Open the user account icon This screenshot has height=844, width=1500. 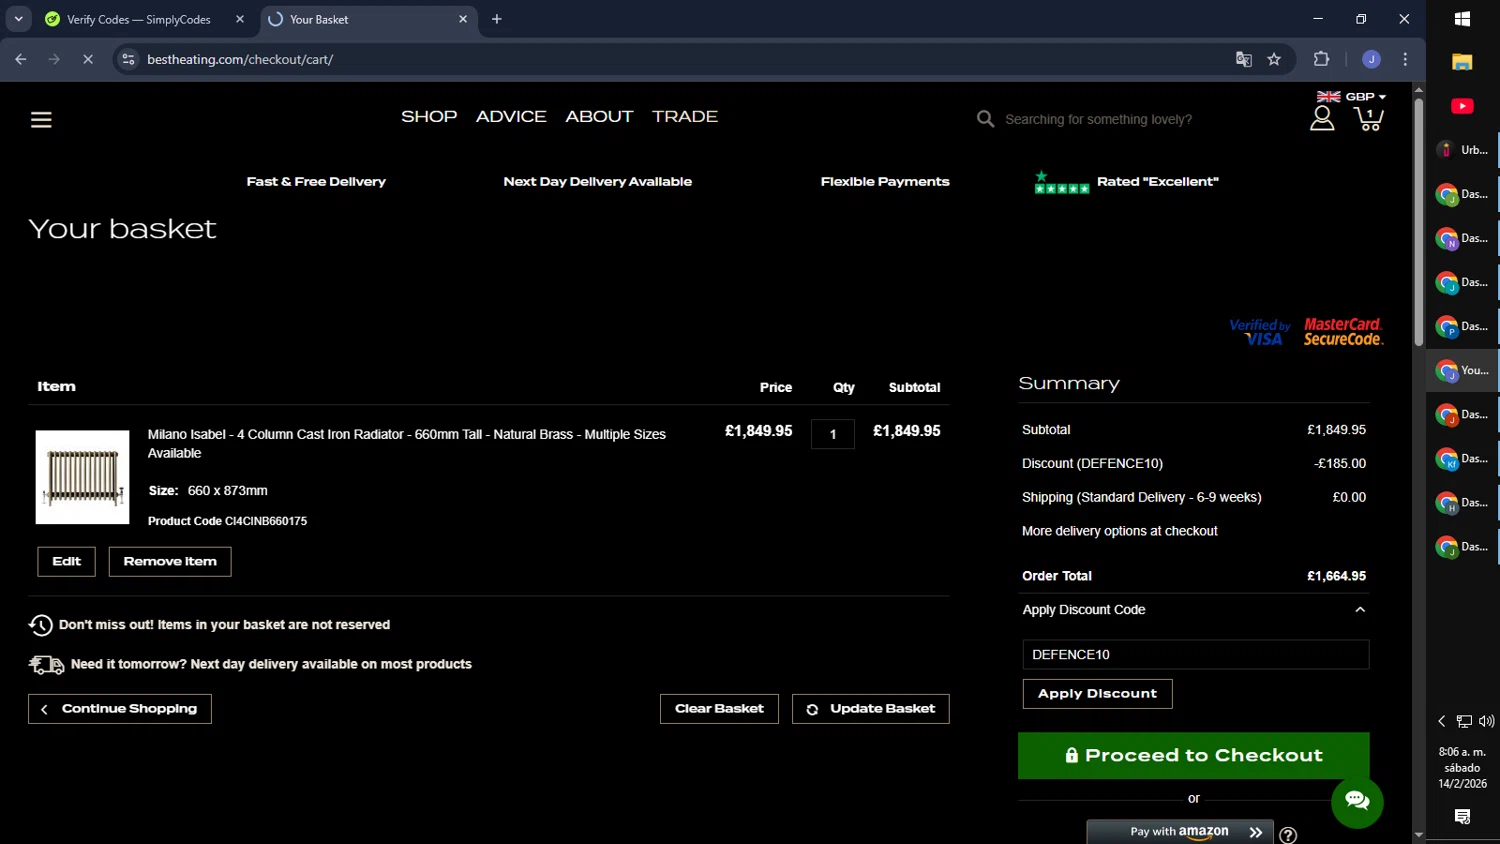(1322, 119)
